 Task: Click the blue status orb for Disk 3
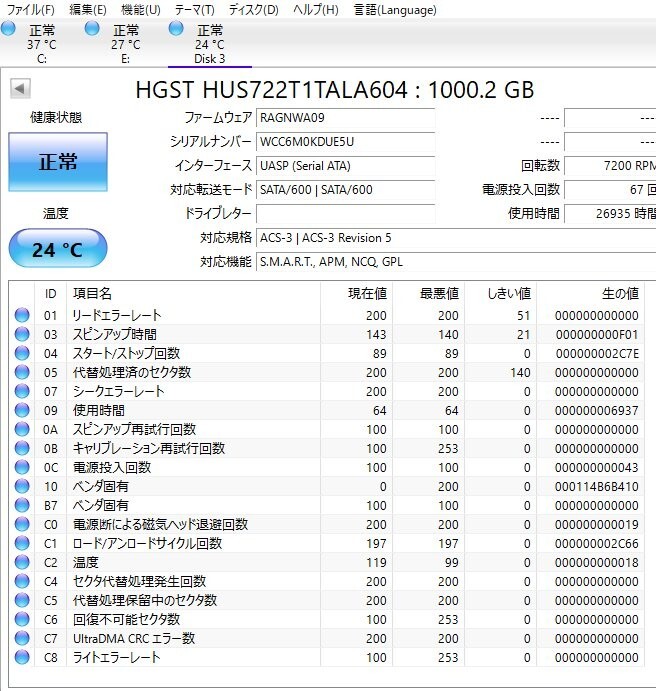[176, 29]
